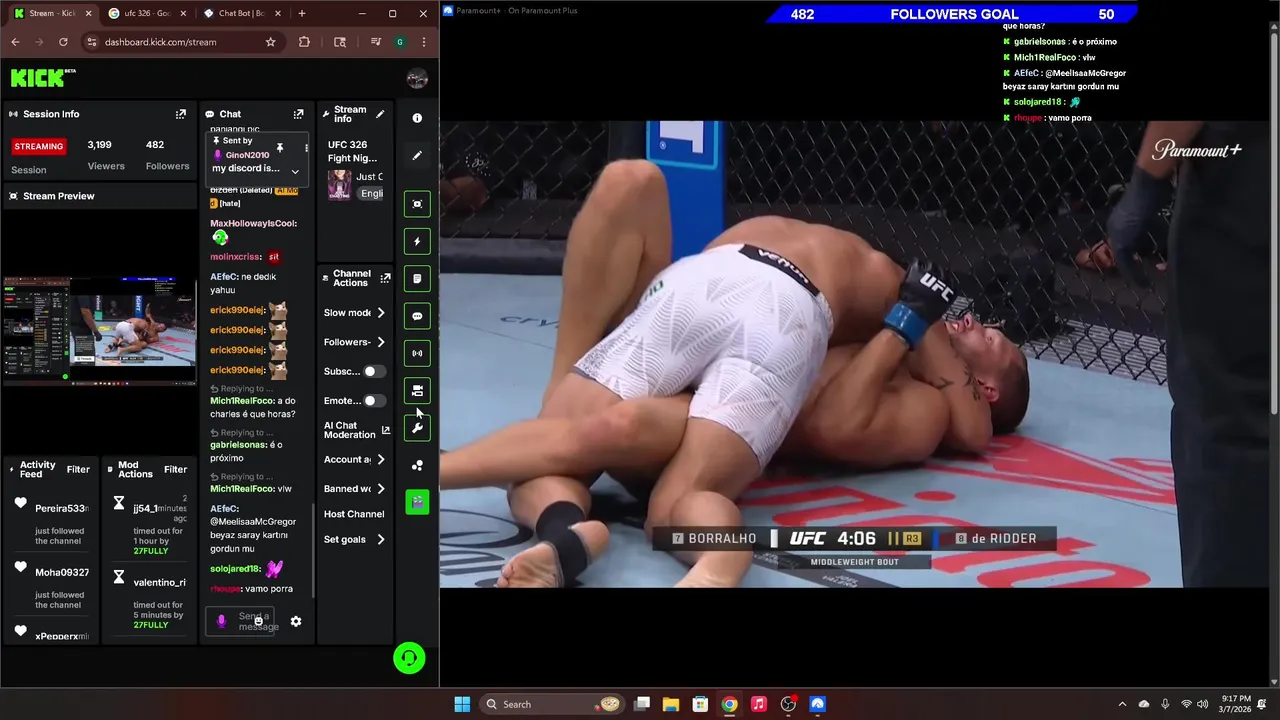Toggle the Emotes-only chat switch
This screenshot has height=720, width=1280.
(374, 401)
